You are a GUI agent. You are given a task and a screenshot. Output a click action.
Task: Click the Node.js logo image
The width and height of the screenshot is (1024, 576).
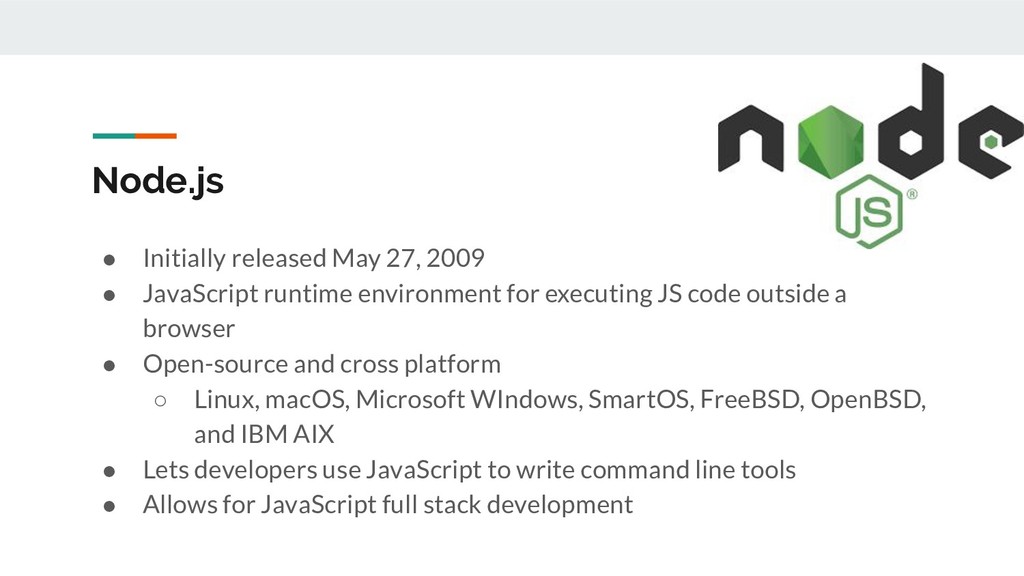tap(871, 155)
